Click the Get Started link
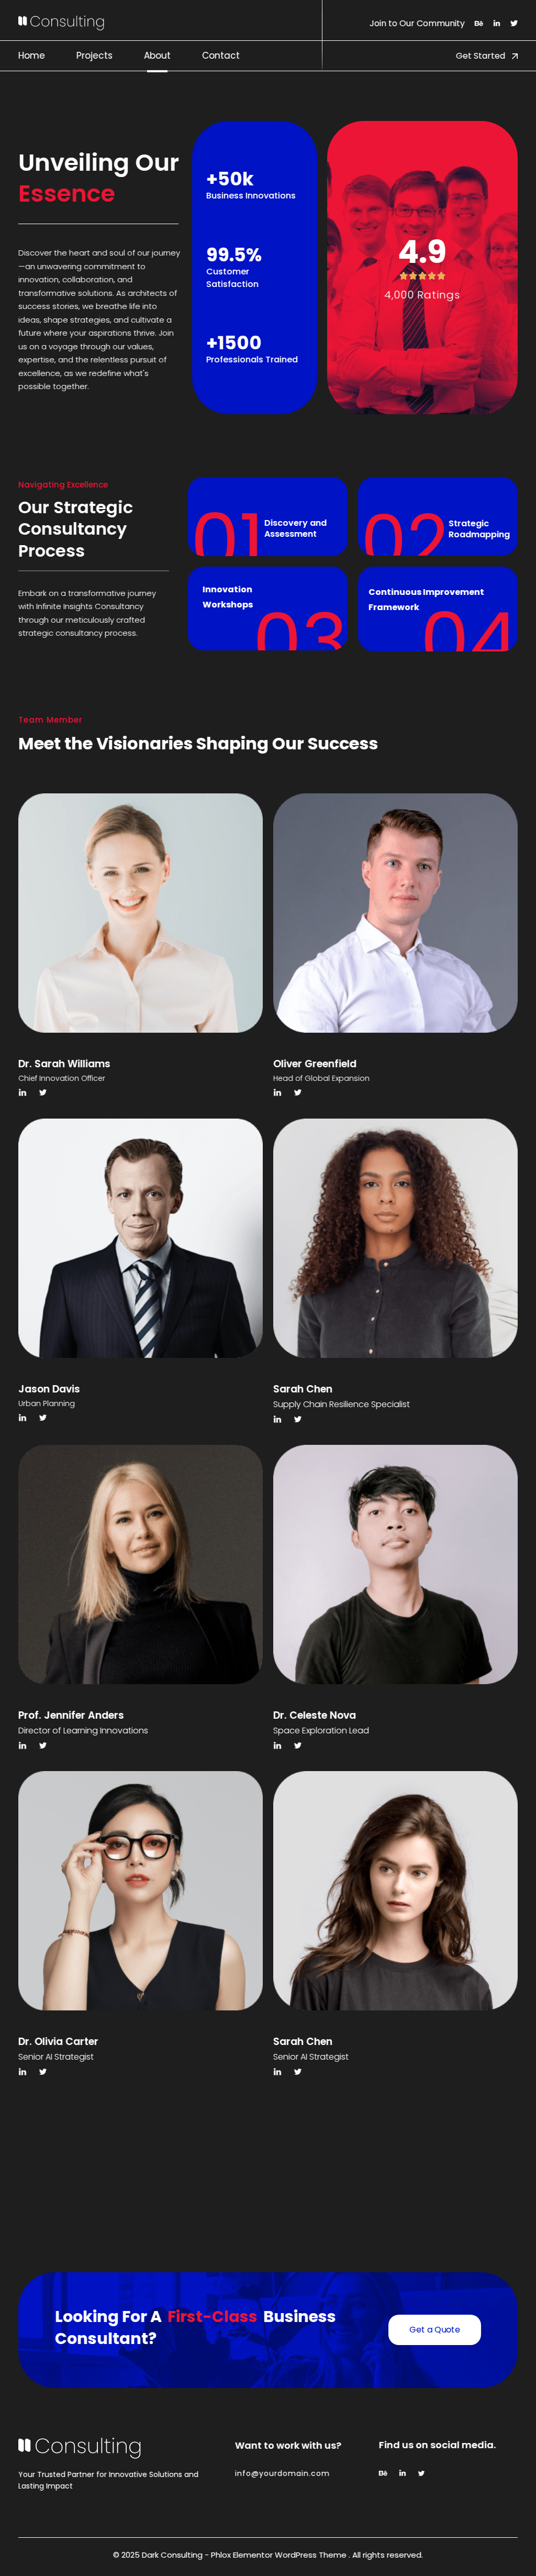Screen dimensions: 536x2576 487,56
